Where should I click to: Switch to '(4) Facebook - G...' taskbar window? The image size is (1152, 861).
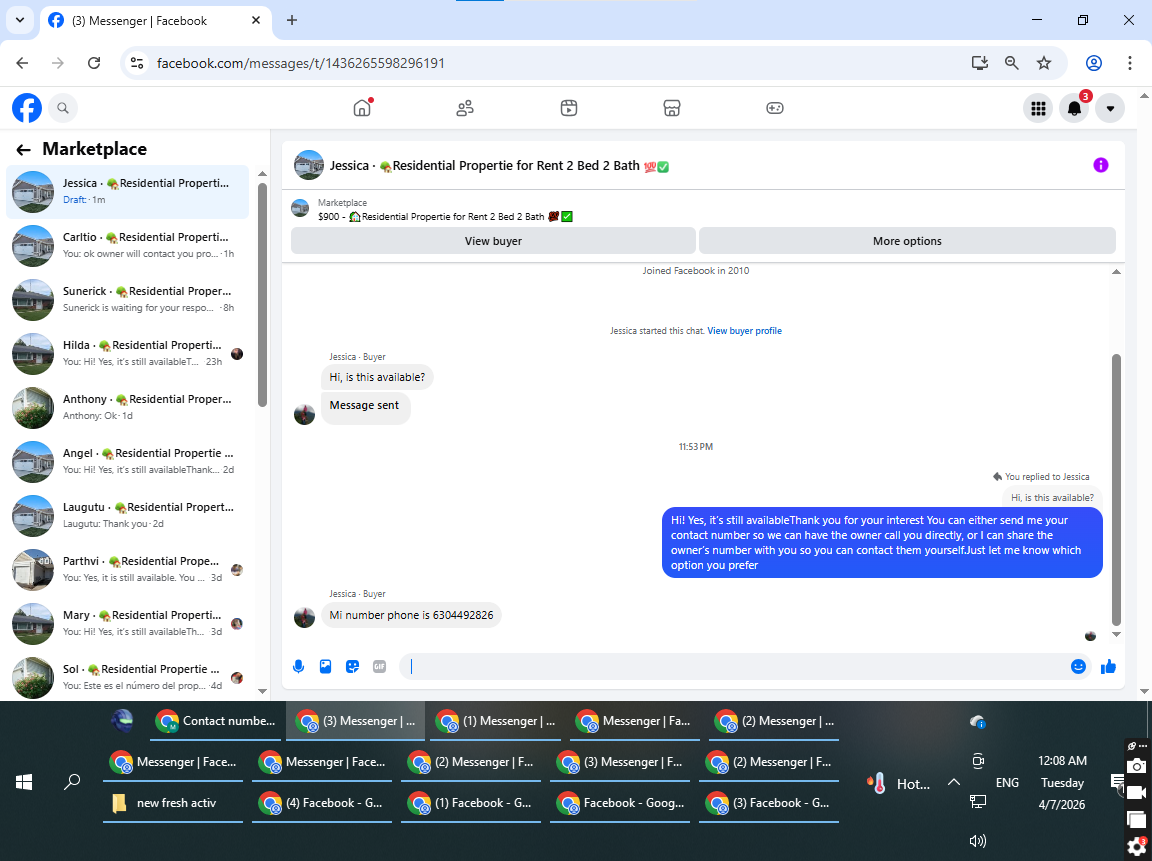point(322,803)
